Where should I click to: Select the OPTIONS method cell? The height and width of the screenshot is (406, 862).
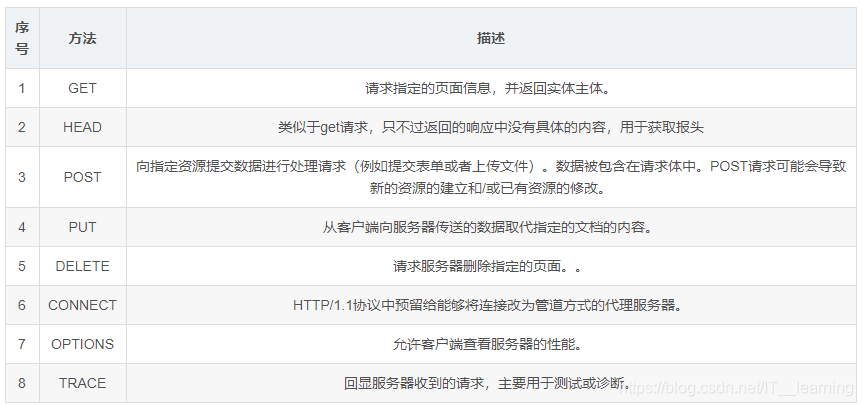pos(82,344)
